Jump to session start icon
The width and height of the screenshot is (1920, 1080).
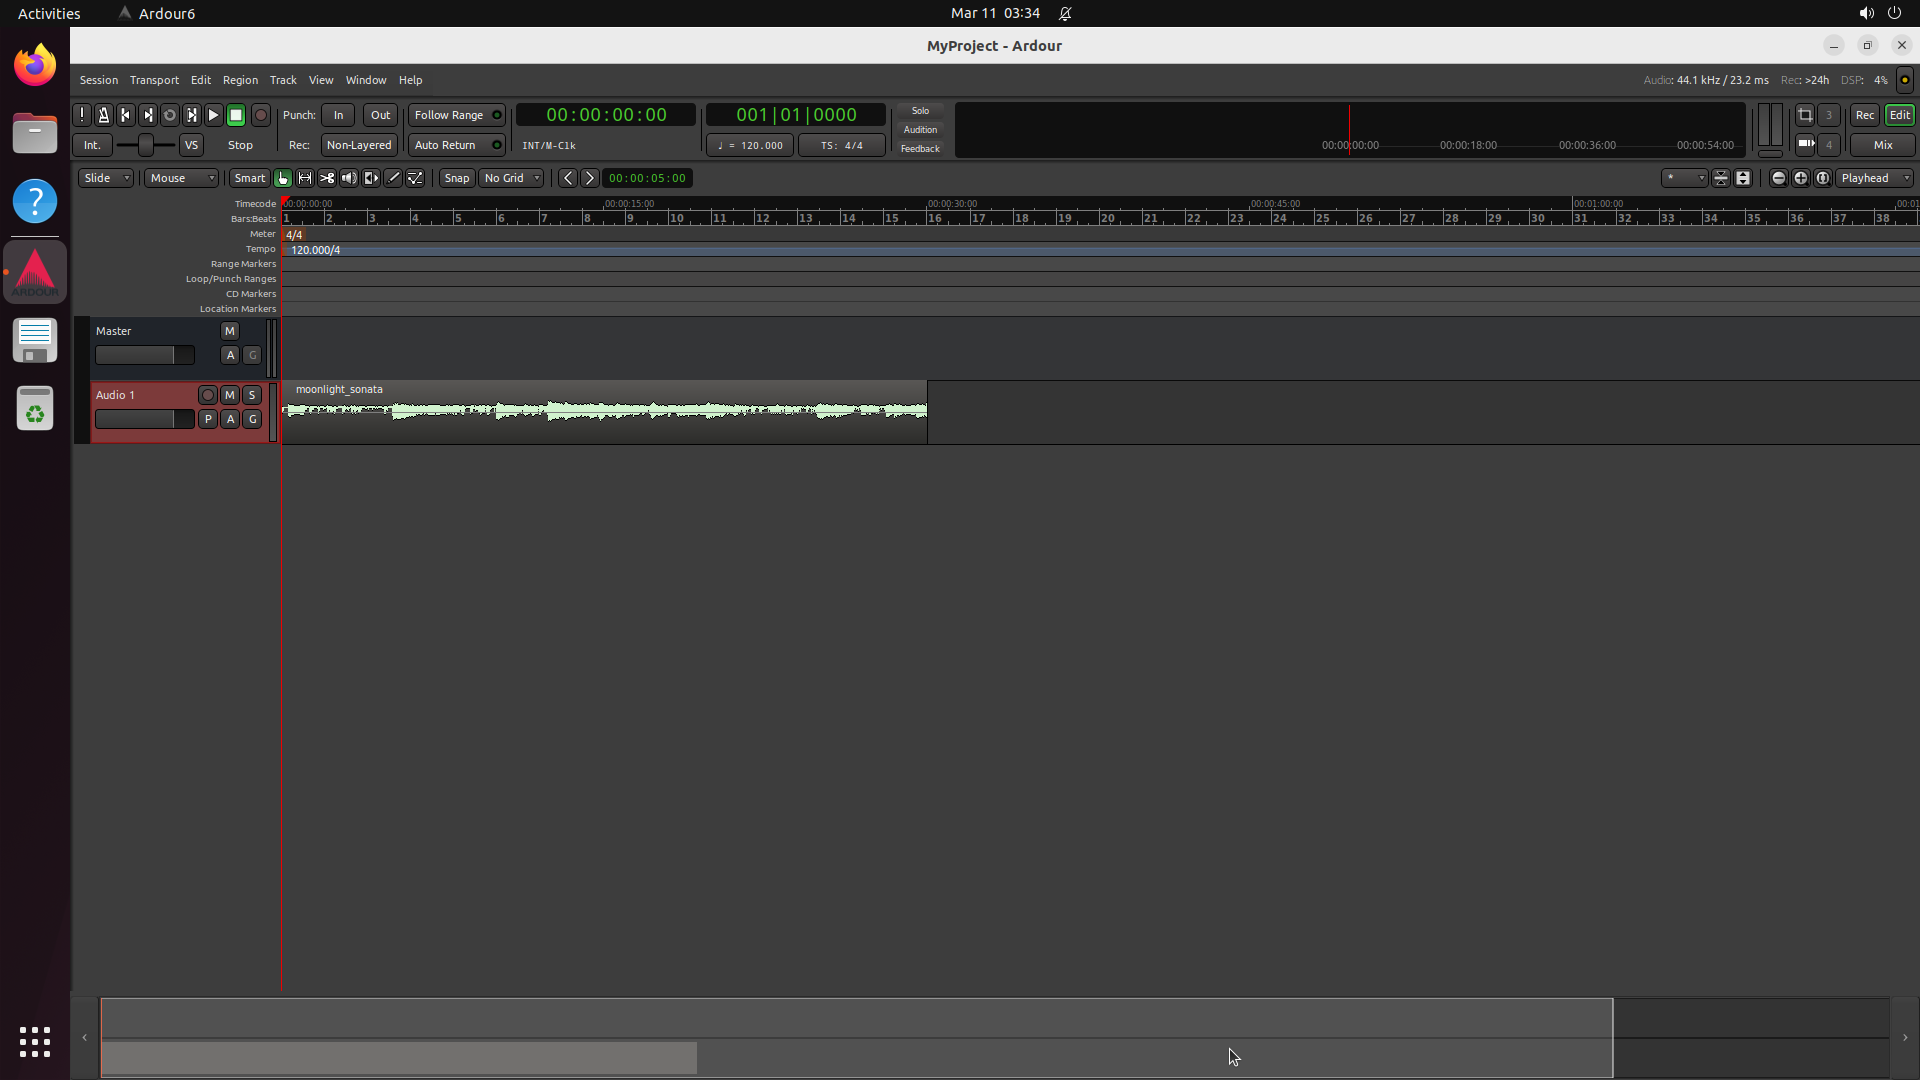(125, 115)
